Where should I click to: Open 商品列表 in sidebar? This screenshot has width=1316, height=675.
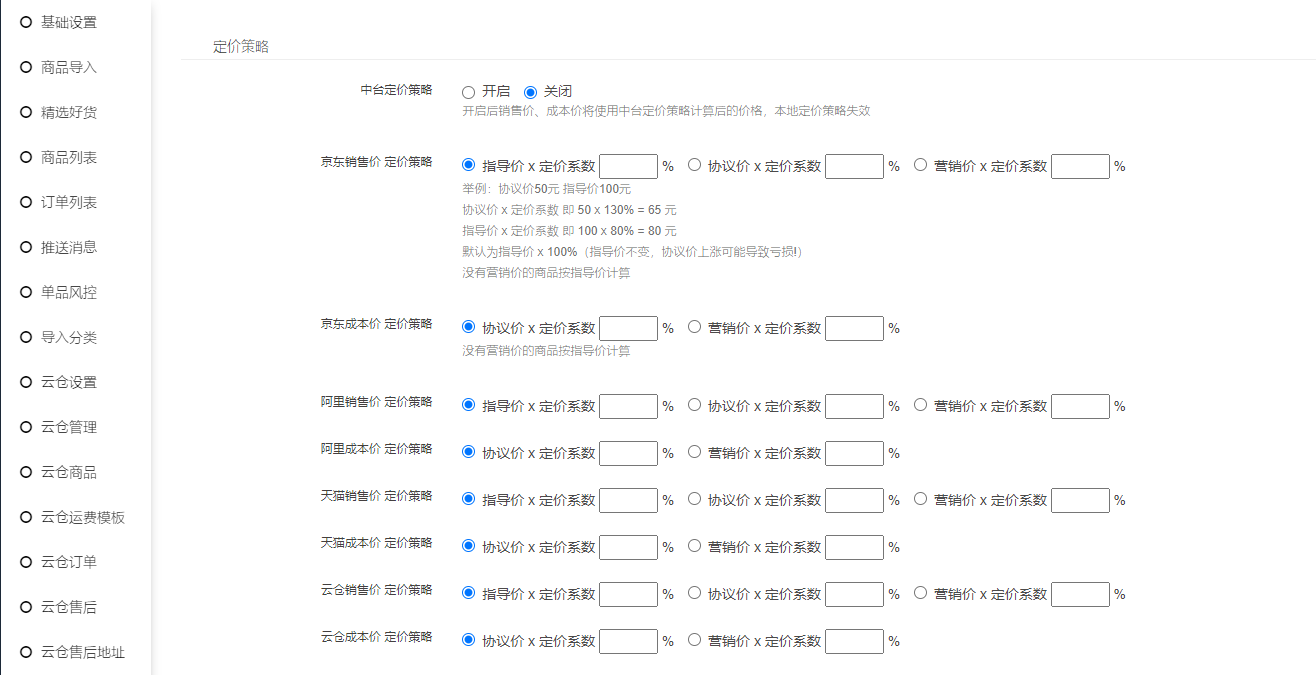pyautogui.click(x=69, y=157)
